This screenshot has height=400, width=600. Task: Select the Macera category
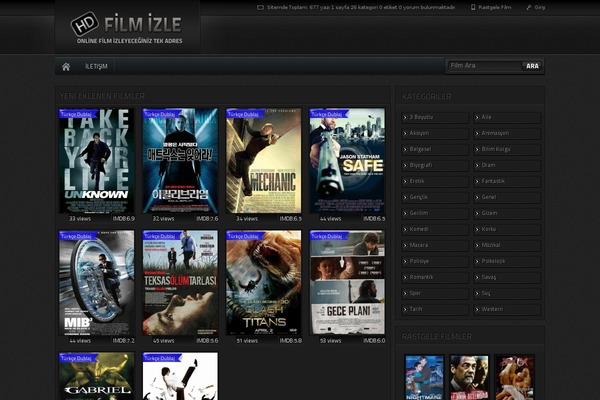[x=435, y=245]
